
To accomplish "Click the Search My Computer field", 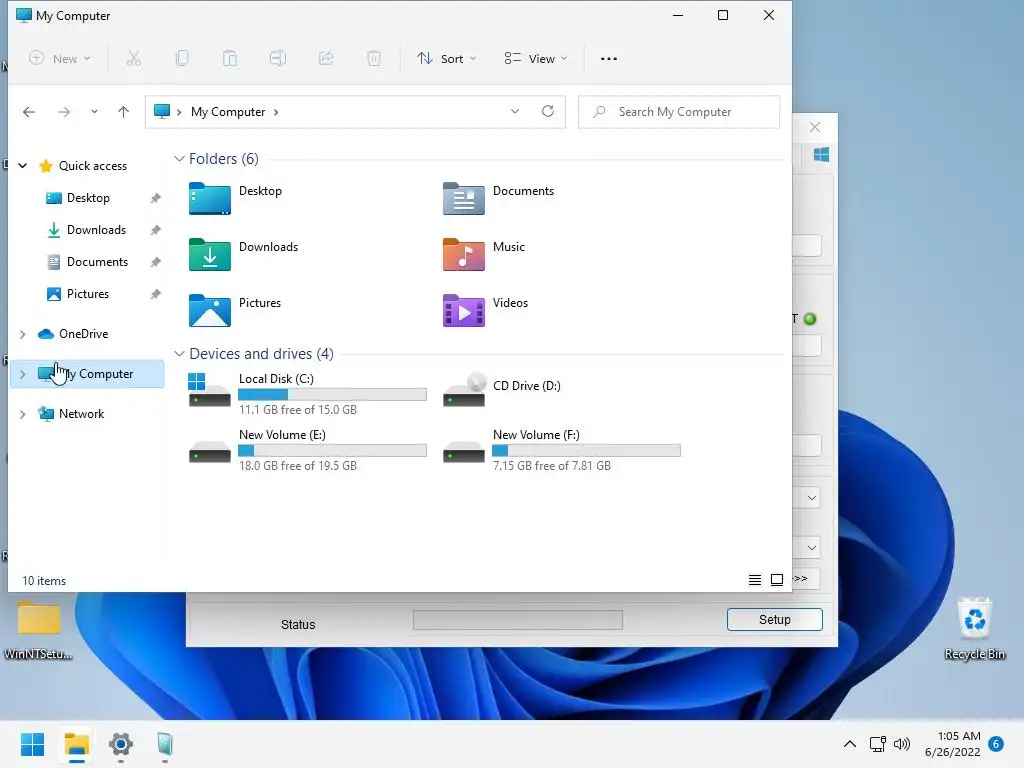I will click(679, 112).
